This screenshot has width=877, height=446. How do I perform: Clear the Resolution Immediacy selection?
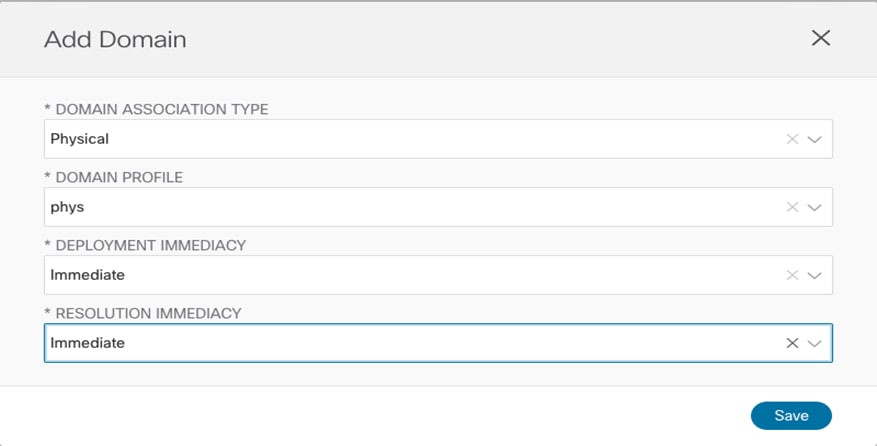pyautogui.click(x=792, y=343)
